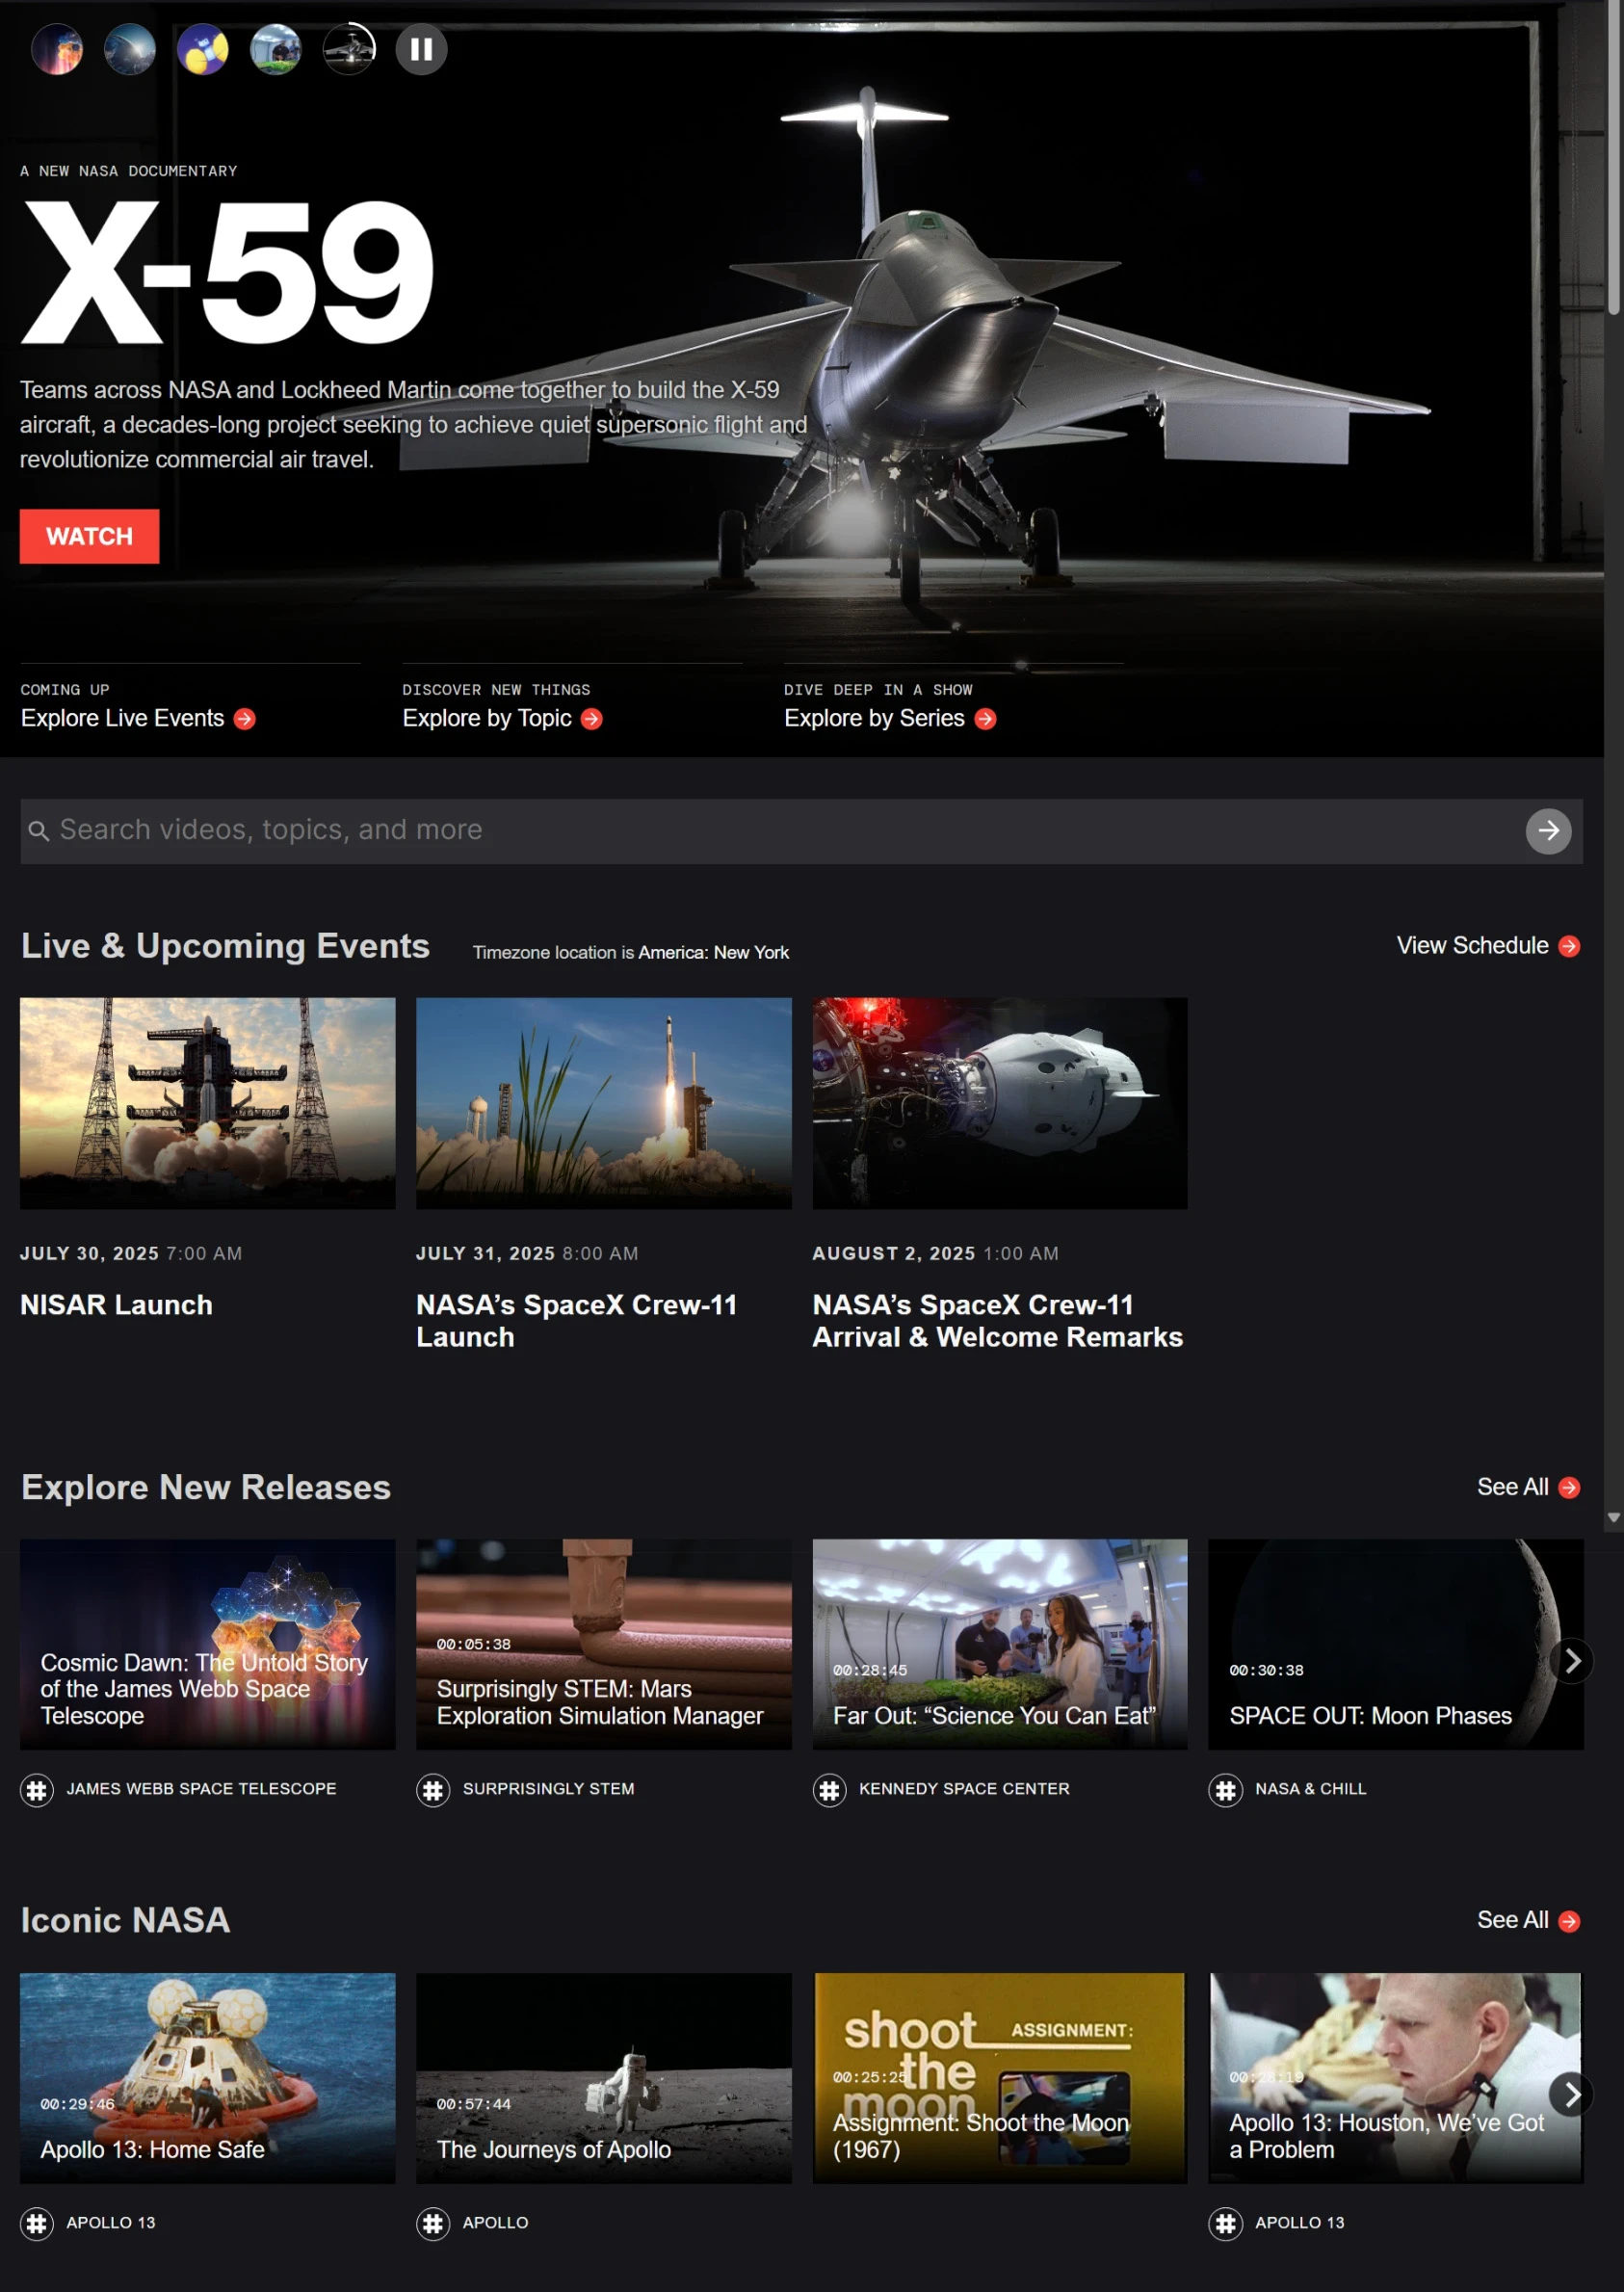Open Assignment: Shoot the Moon (1967) card
This screenshot has height=2292, width=1624.
pos(1000,2078)
